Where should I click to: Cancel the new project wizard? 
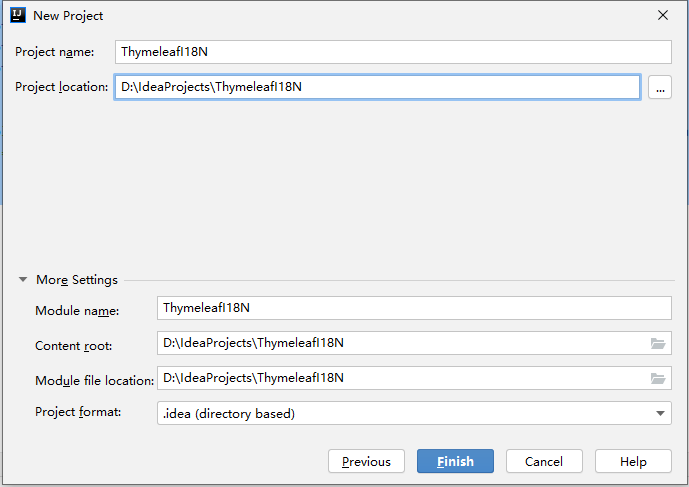tap(544, 461)
